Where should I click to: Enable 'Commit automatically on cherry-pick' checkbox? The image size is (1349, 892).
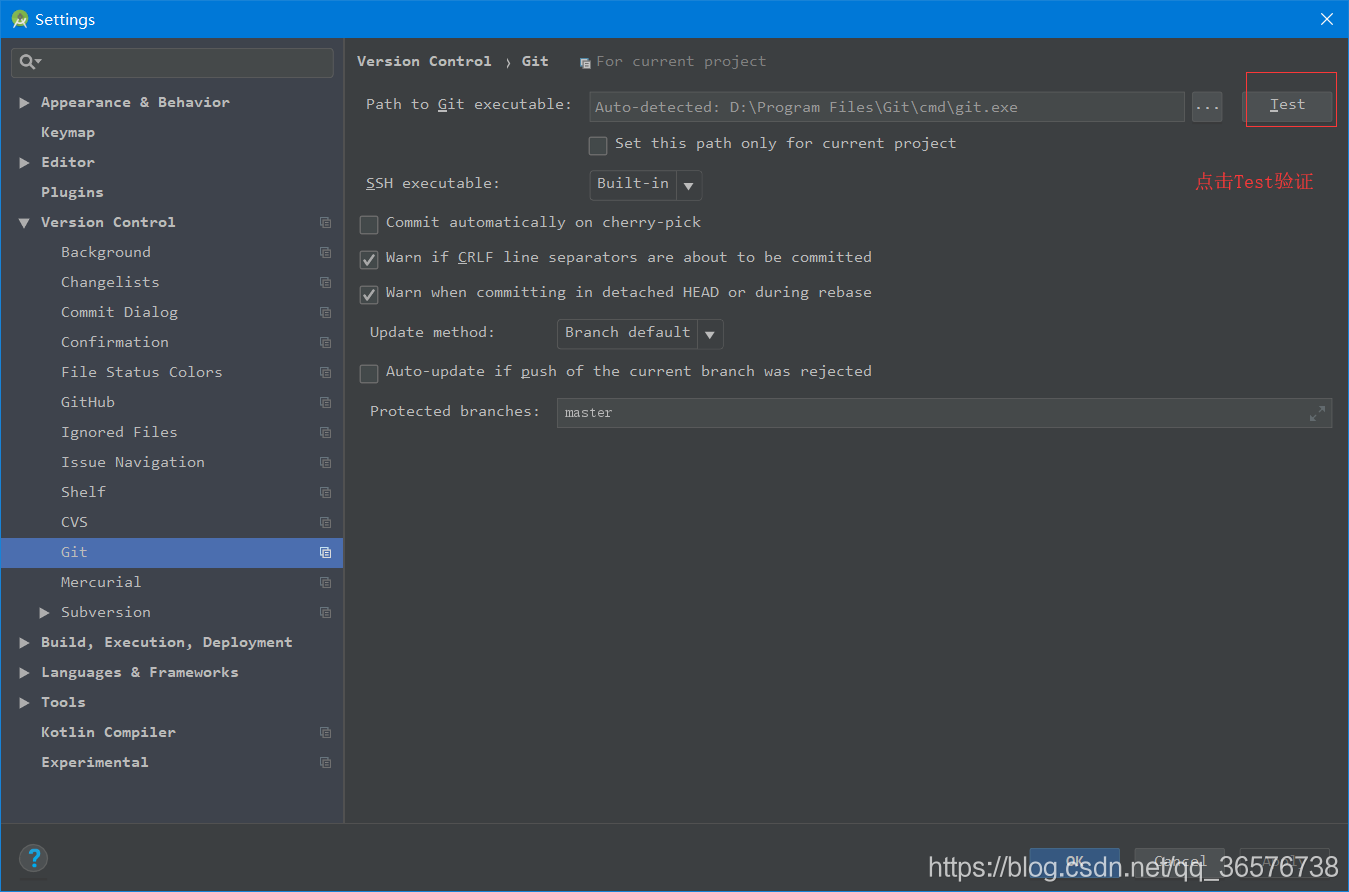pos(369,224)
